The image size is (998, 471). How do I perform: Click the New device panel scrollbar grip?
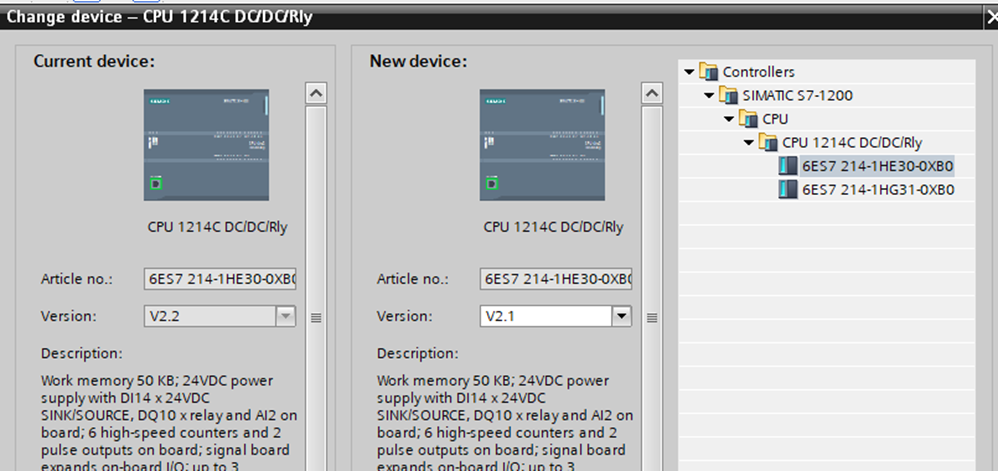[x=652, y=318]
